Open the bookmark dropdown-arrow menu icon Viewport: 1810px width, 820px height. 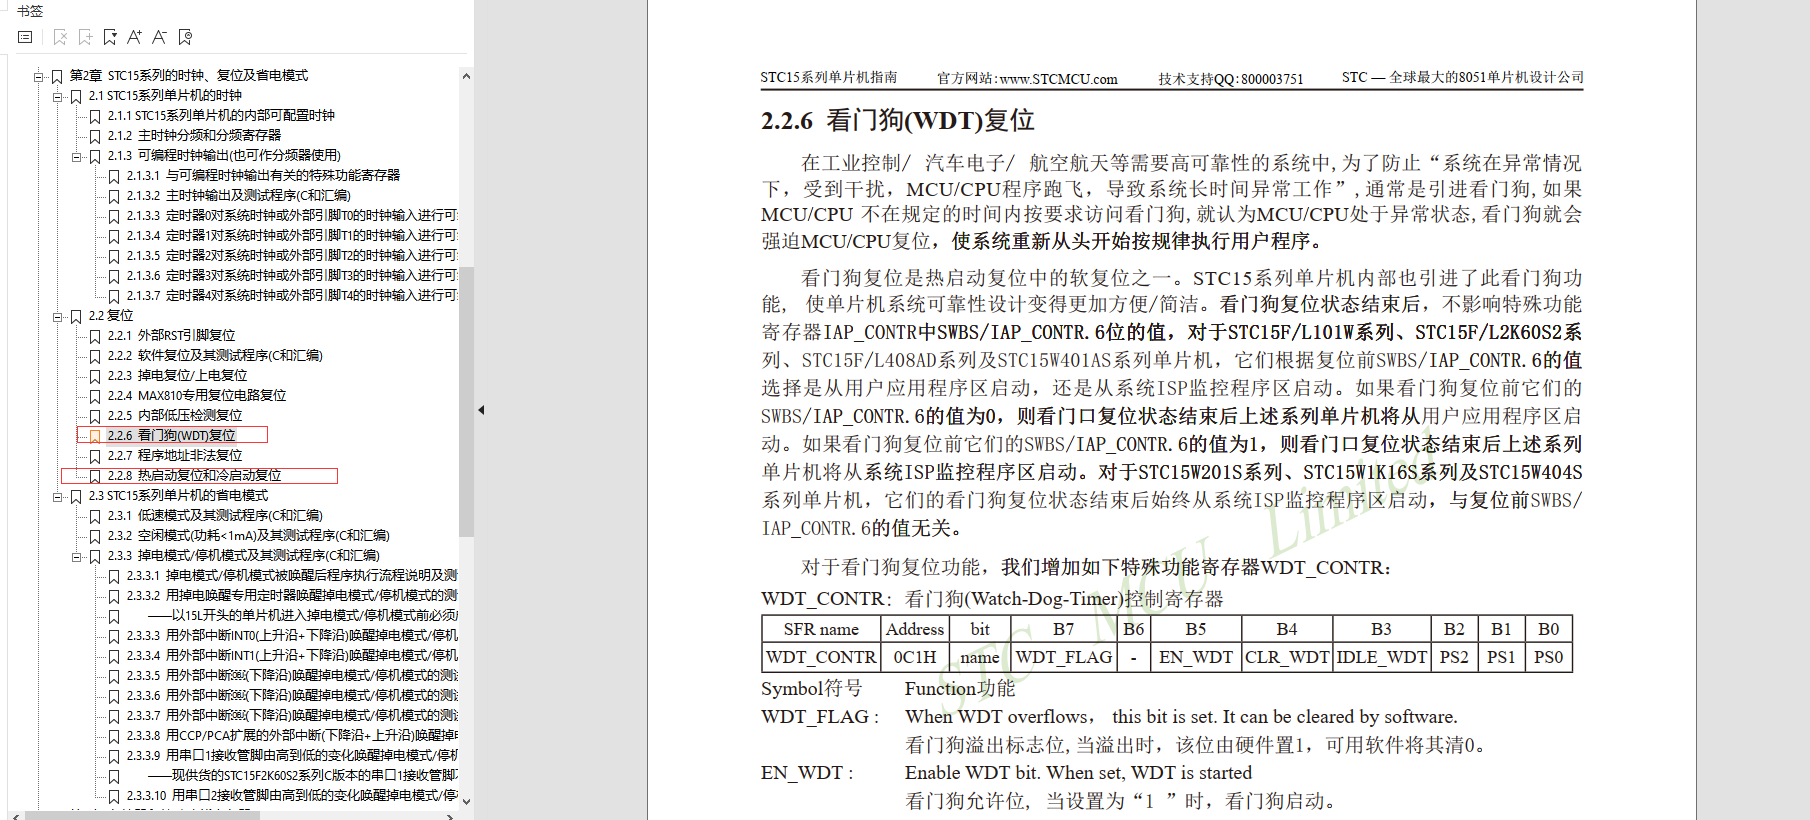click(x=110, y=37)
